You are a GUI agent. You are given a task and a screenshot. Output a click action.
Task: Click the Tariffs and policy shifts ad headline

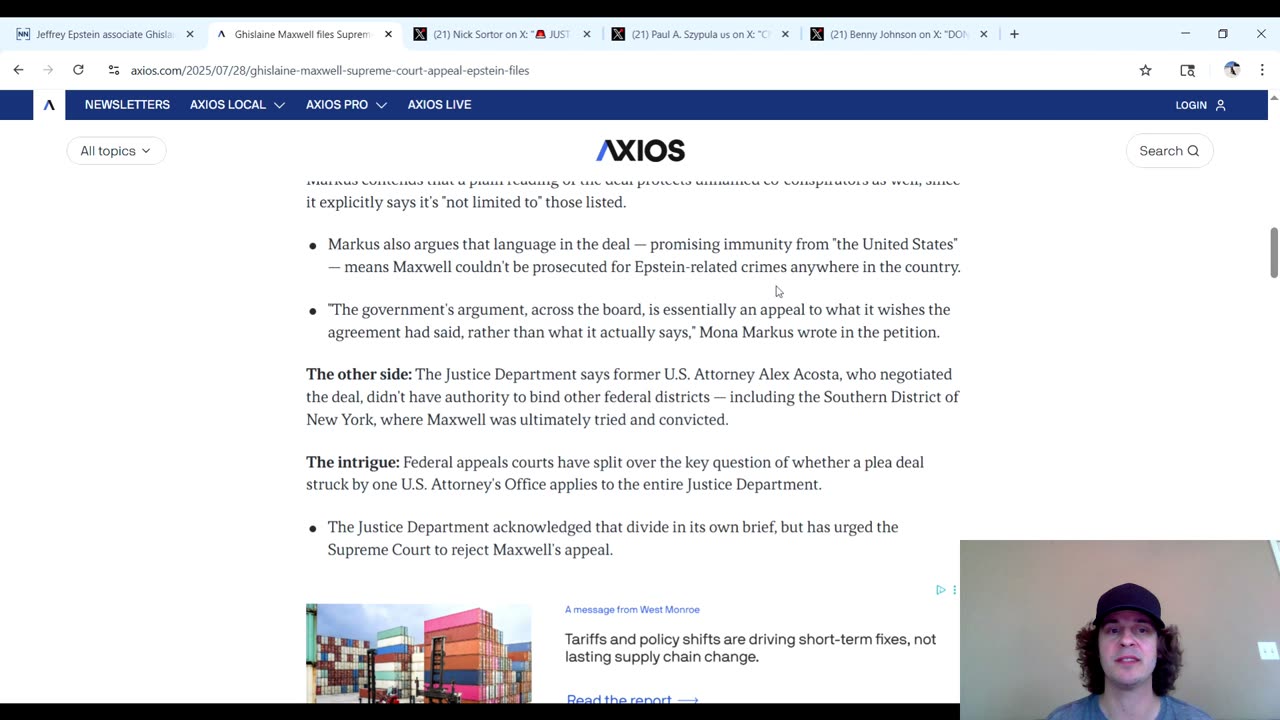pos(751,648)
